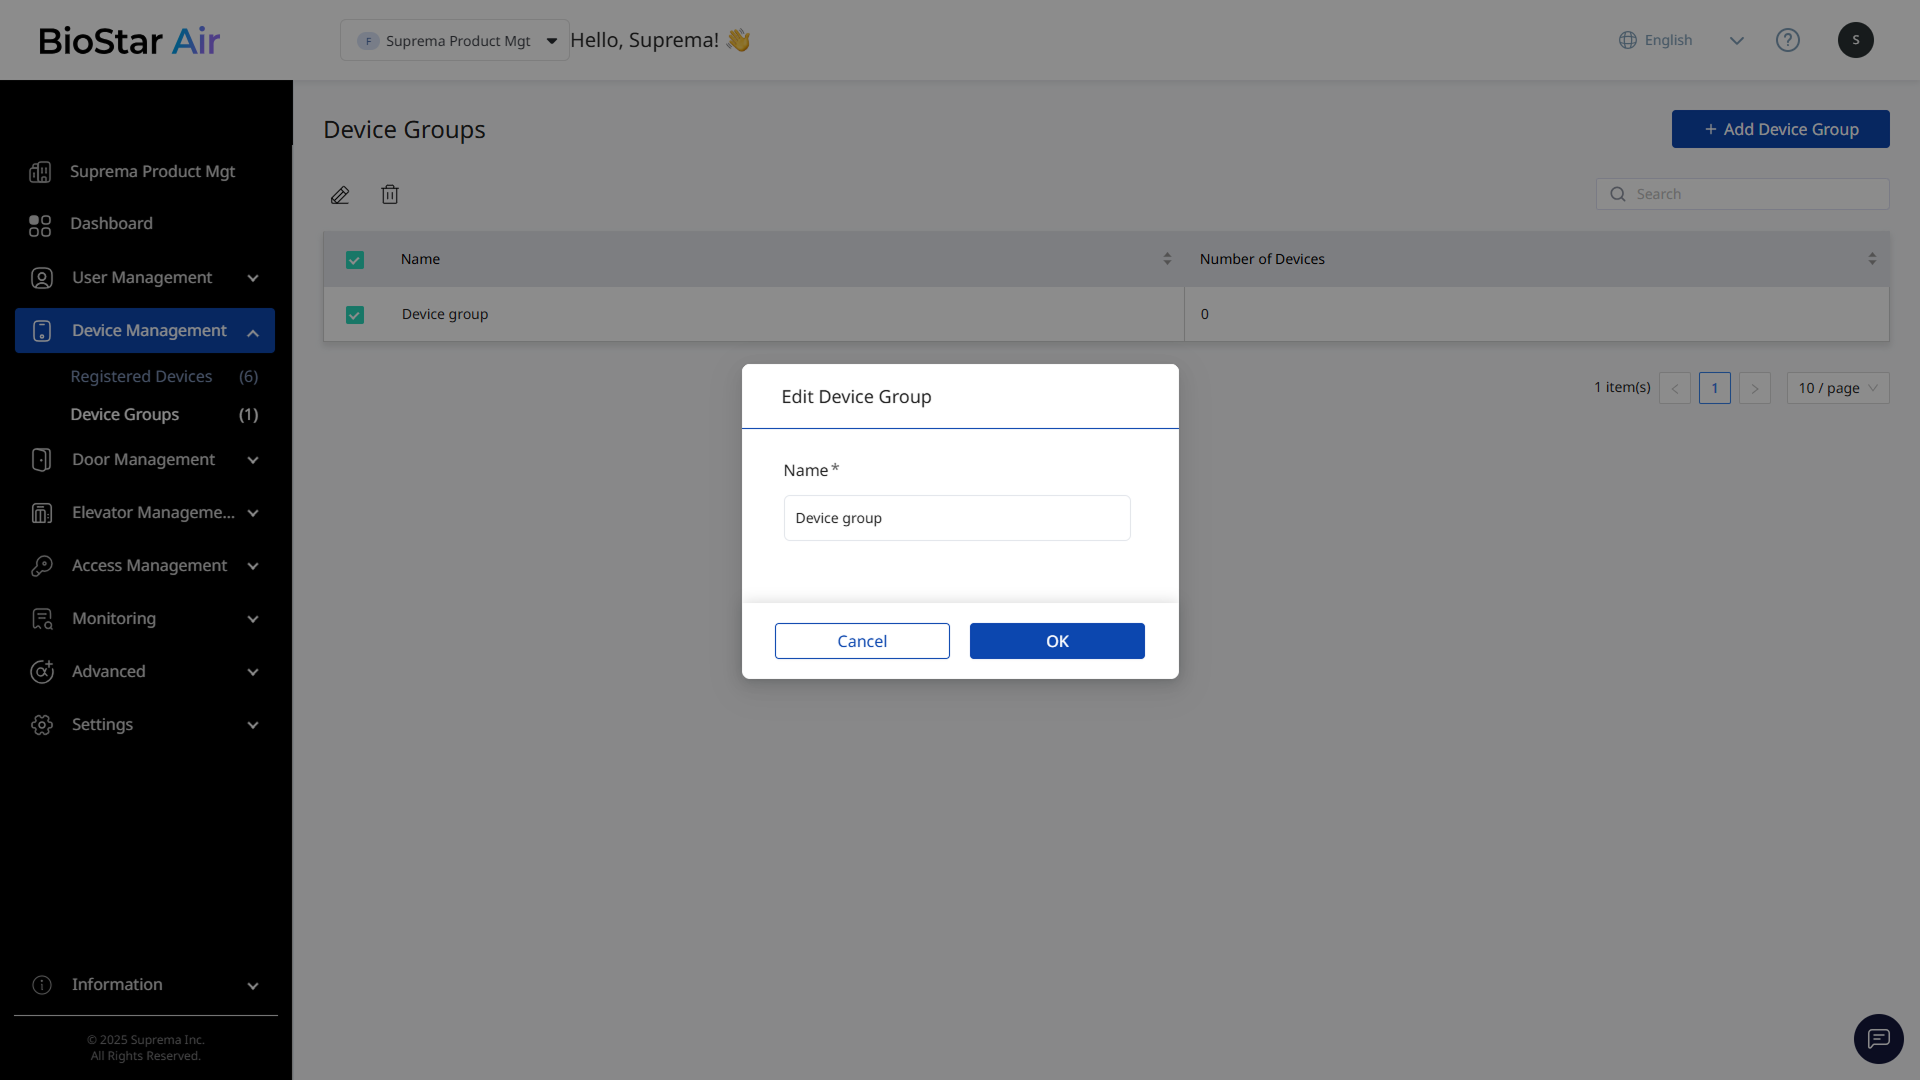Image resolution: width=1920 pixels, height=1080 pixels.
Task: Select Device Groups submenu item
Action: point(125,415)
